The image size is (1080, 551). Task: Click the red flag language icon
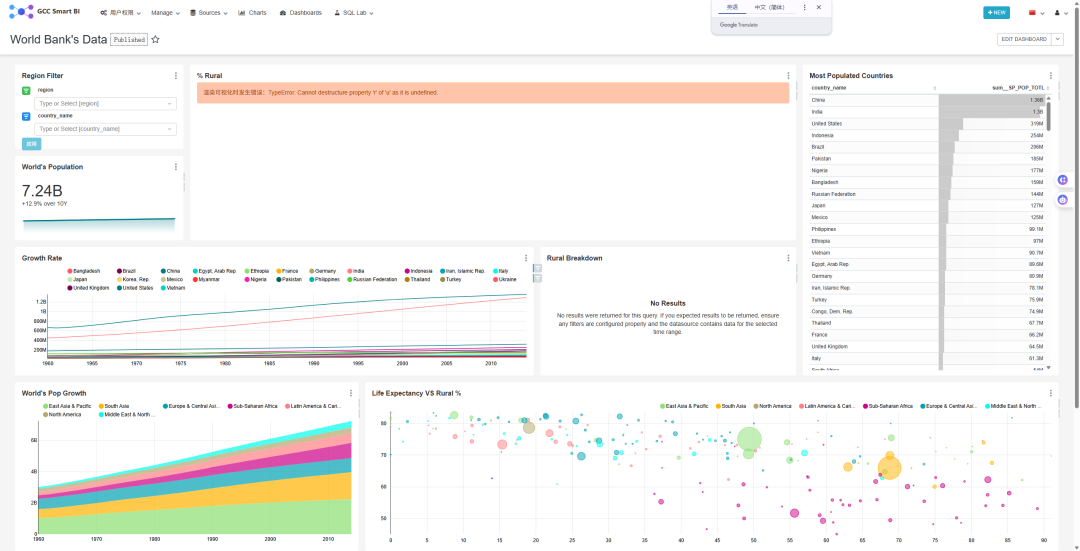click(x=1032, y=12)
